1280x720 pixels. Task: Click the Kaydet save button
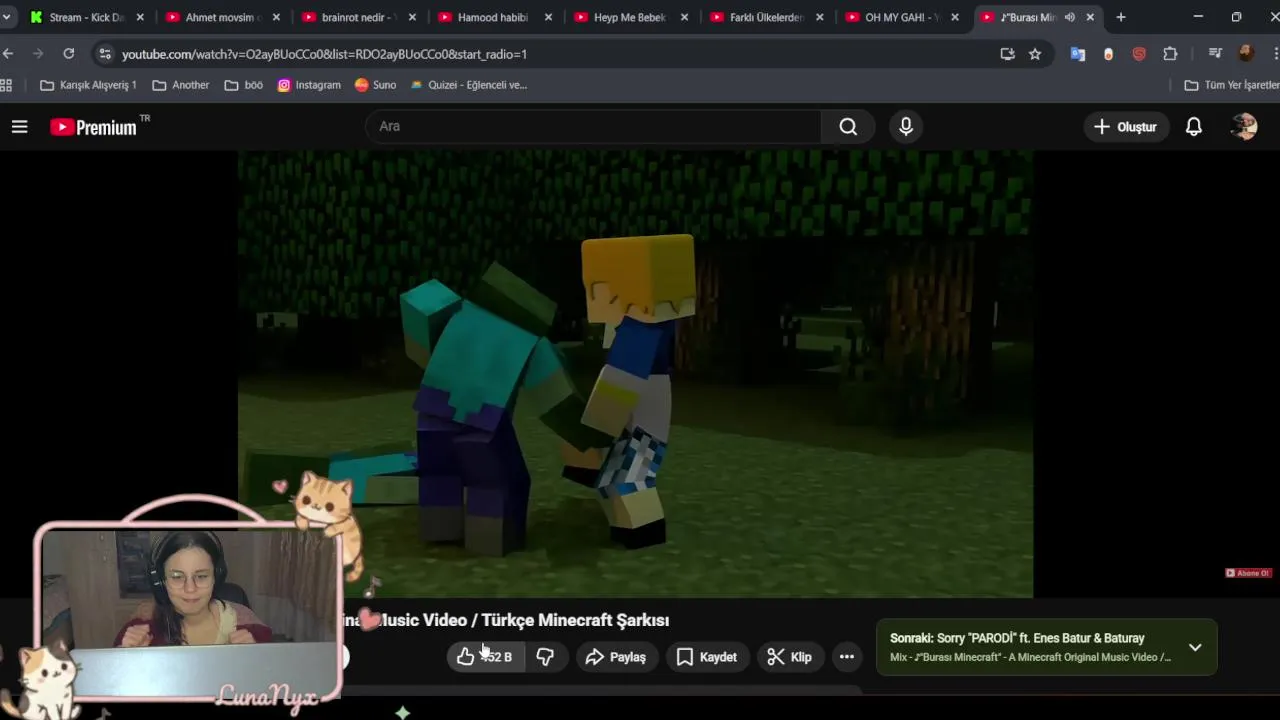707,657
